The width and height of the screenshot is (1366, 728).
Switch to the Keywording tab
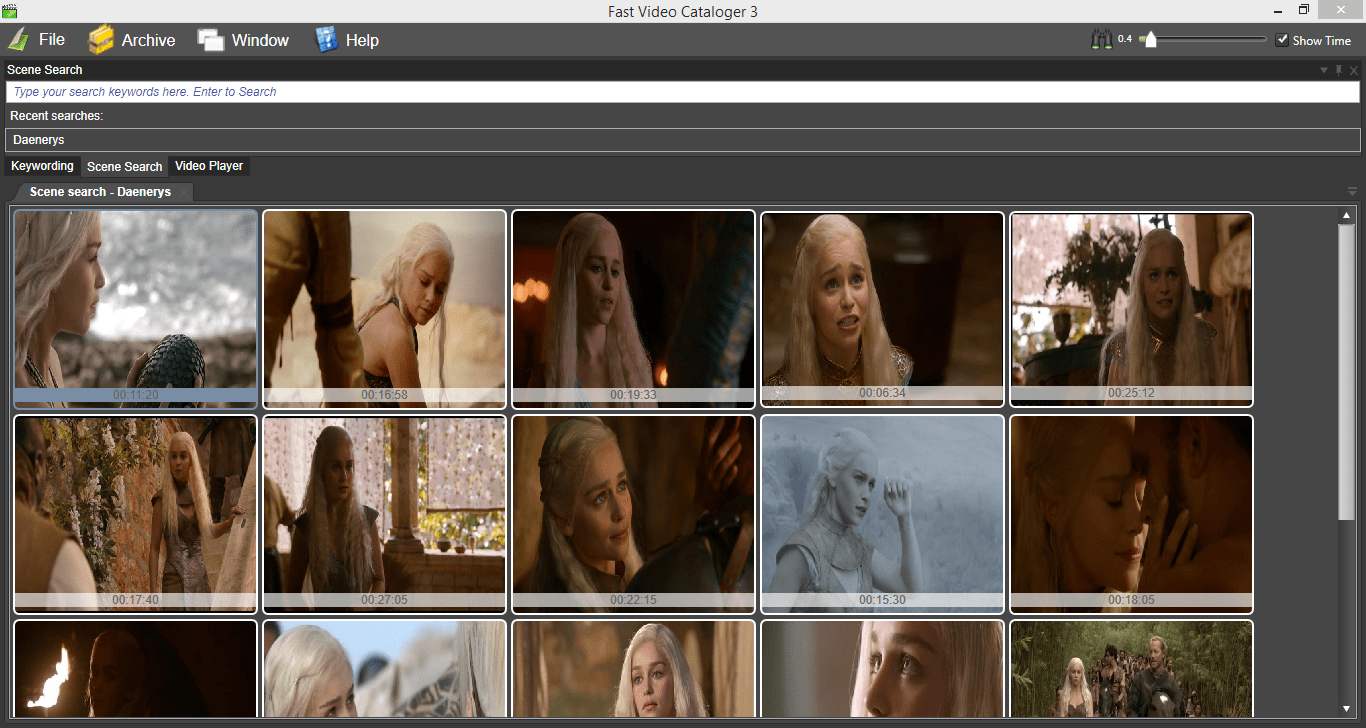click(x=42, y=166)
